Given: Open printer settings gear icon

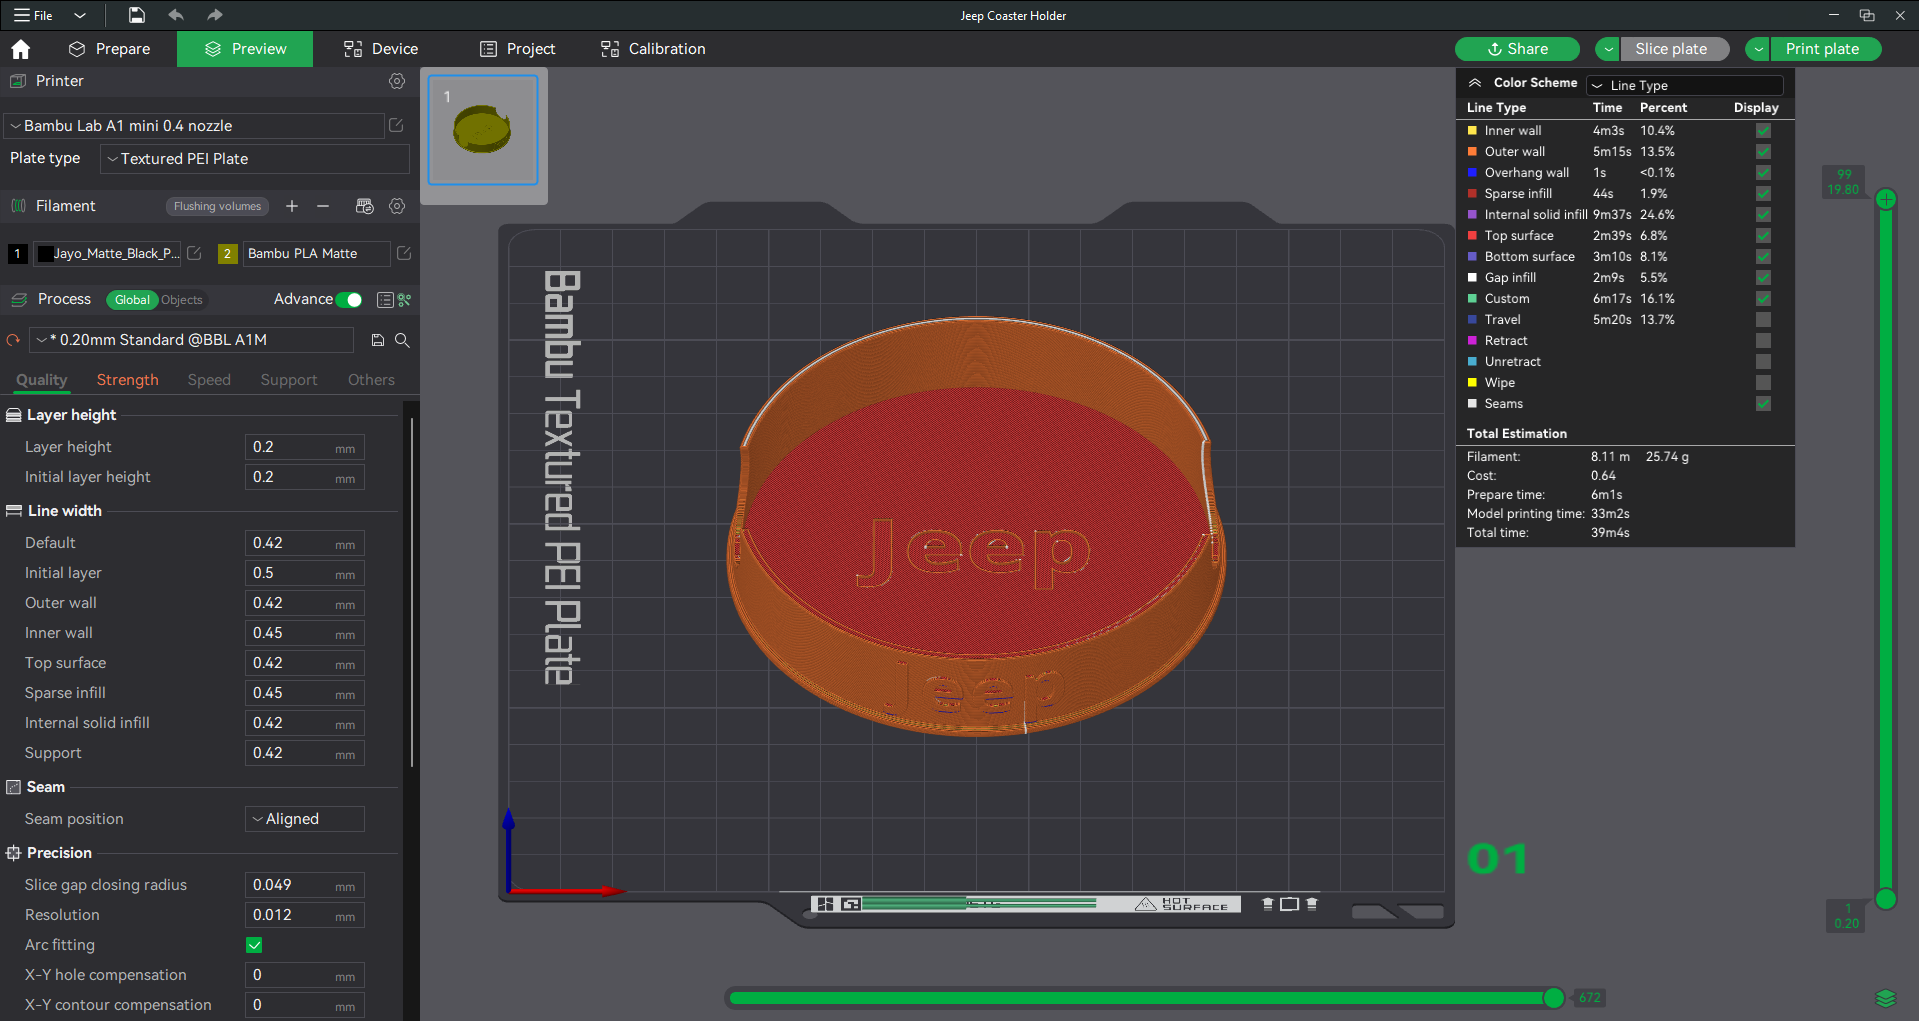Looking at the screenshot, I should click(x=397, y=81).
